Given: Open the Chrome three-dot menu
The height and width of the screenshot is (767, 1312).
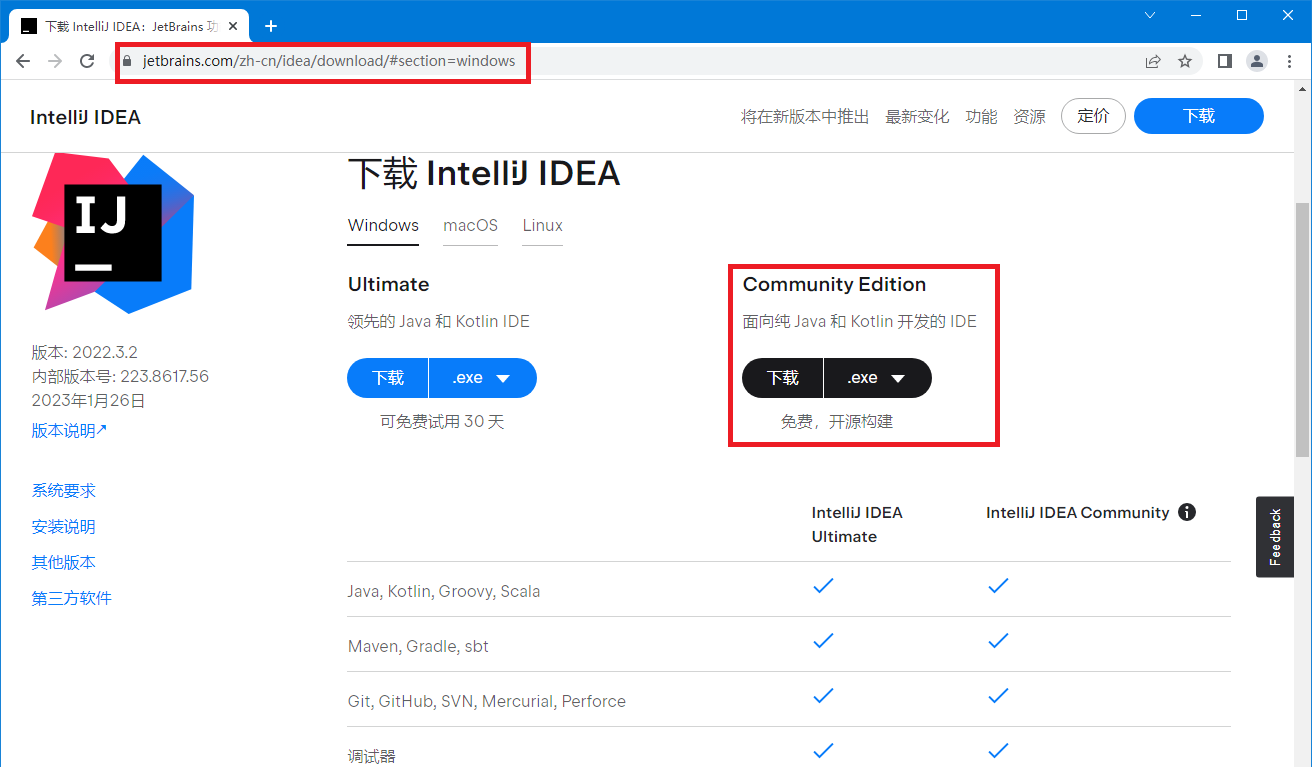Looking at the screenshot, I should coord(1288,61).
